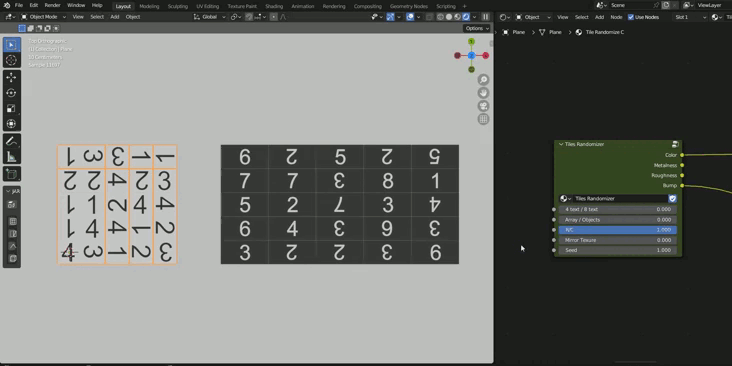Viewport: 732px width, 366px height.
Task: Choose the Rotate tool
Action: click(12, 93)
